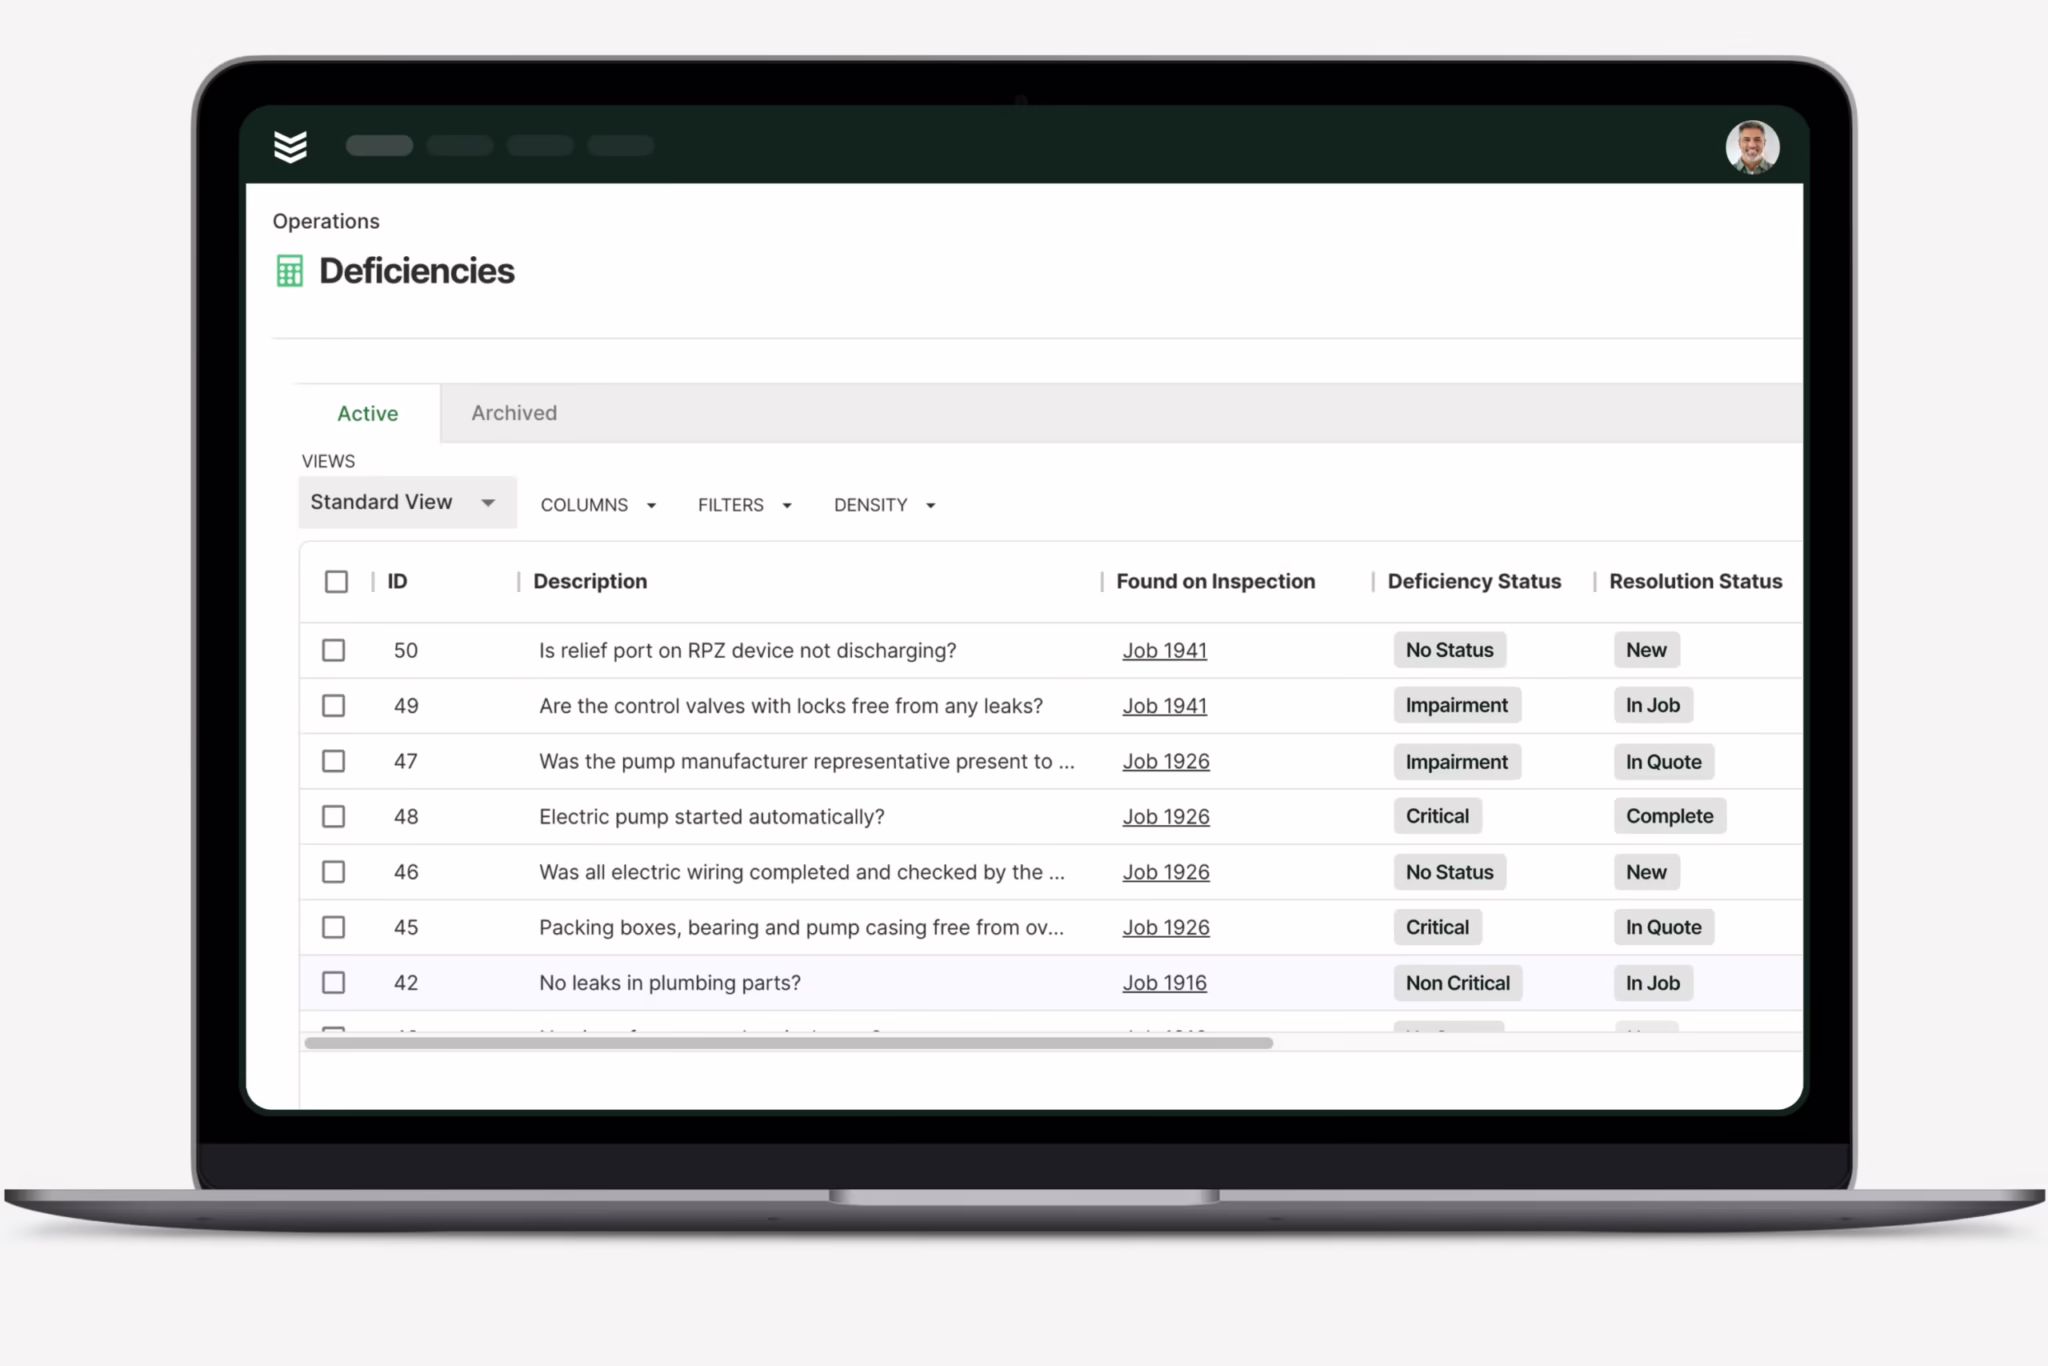
Task: Tick the checkbox for row 42
Action: (x=334, y=983)
